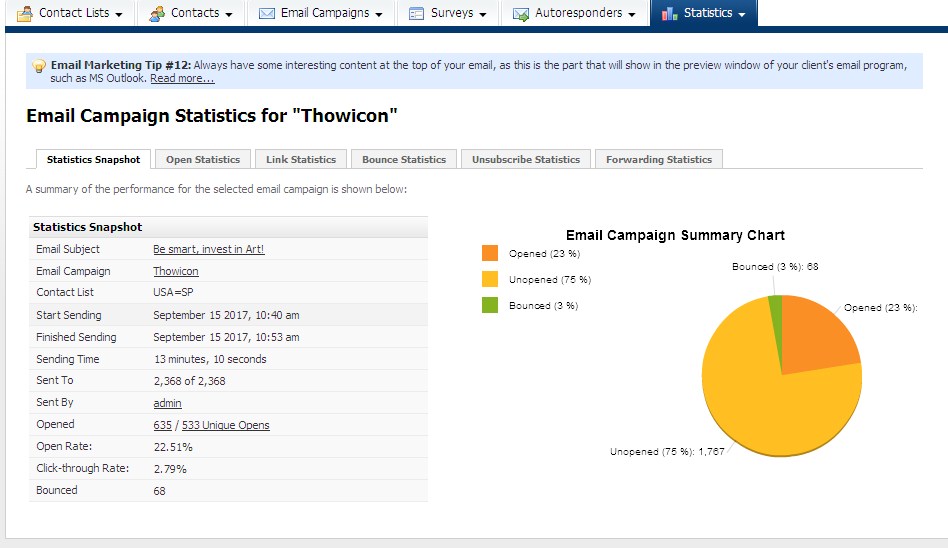Click the Surveys form icon
948x548 pixels.
coord(417,13)
